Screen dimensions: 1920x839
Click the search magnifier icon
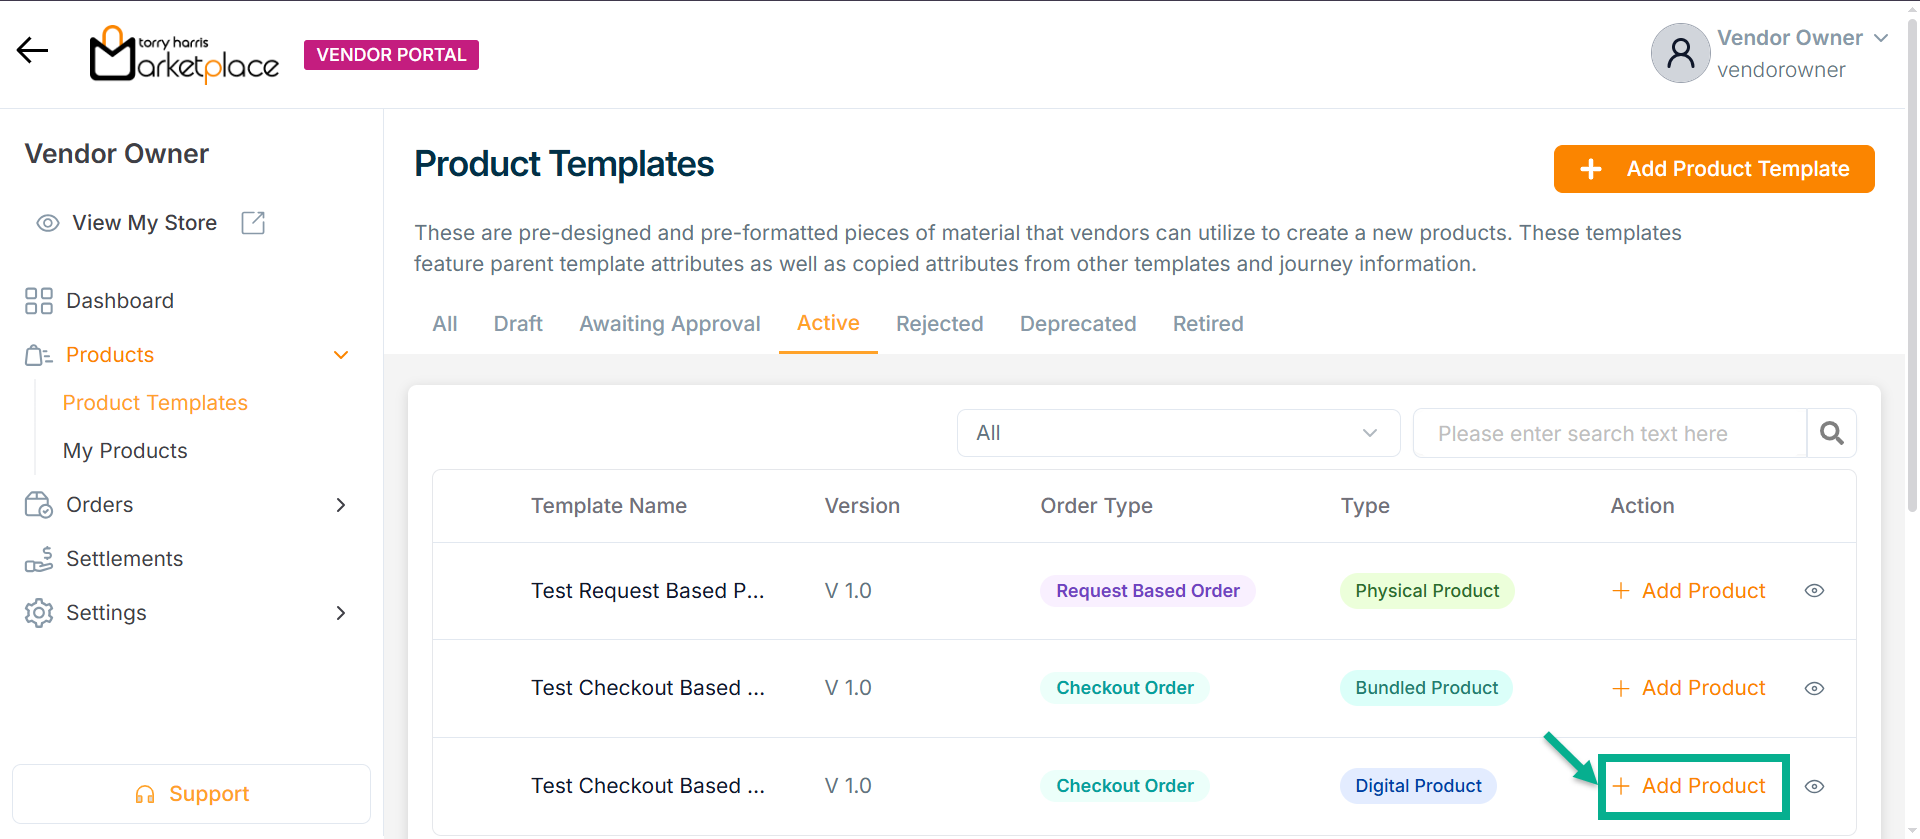(x=1831, y=433)
